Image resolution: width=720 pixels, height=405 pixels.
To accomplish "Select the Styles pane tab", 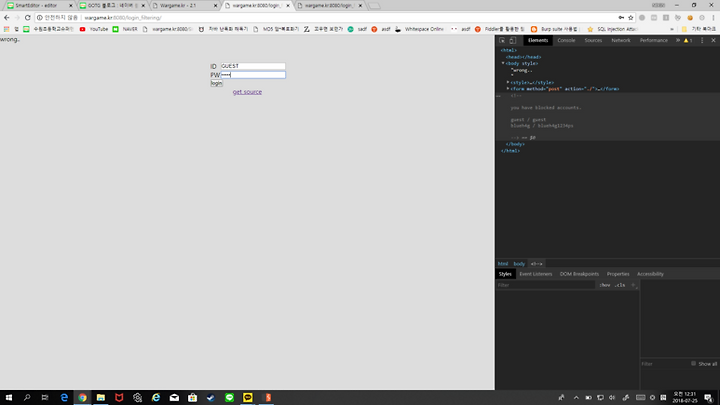I will coord(505,274).
